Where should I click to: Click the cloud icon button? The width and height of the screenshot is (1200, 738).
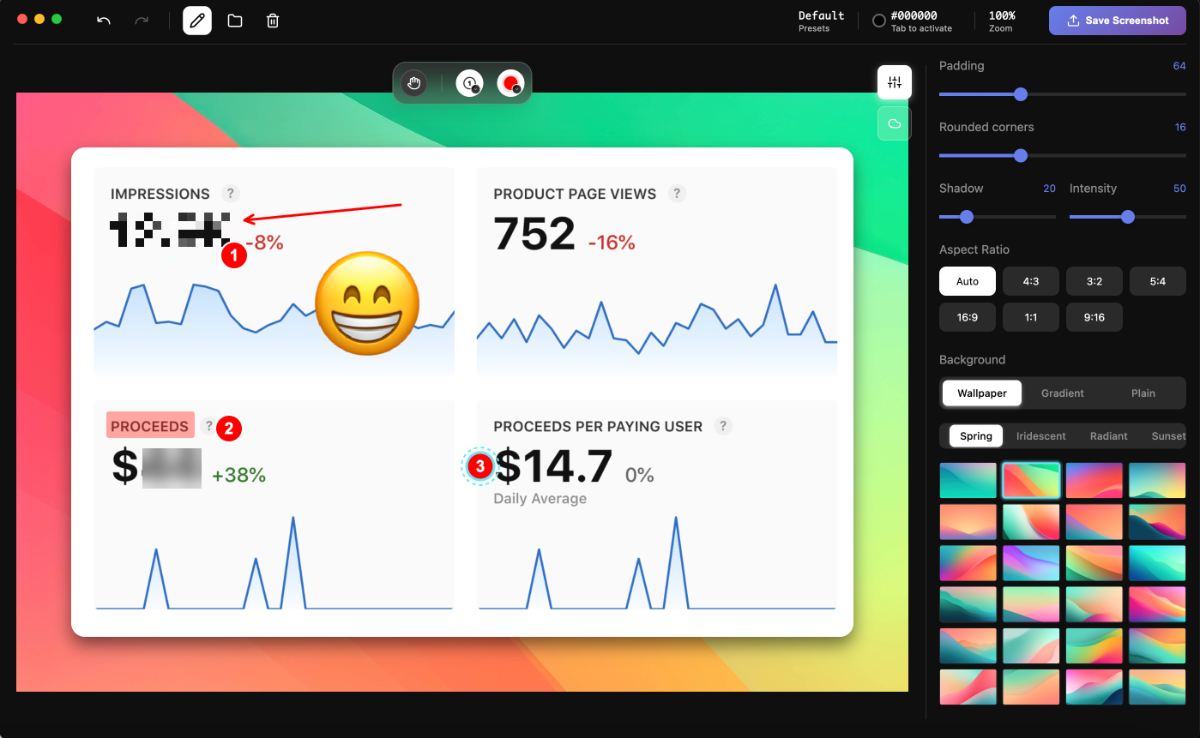pos(894,124)
